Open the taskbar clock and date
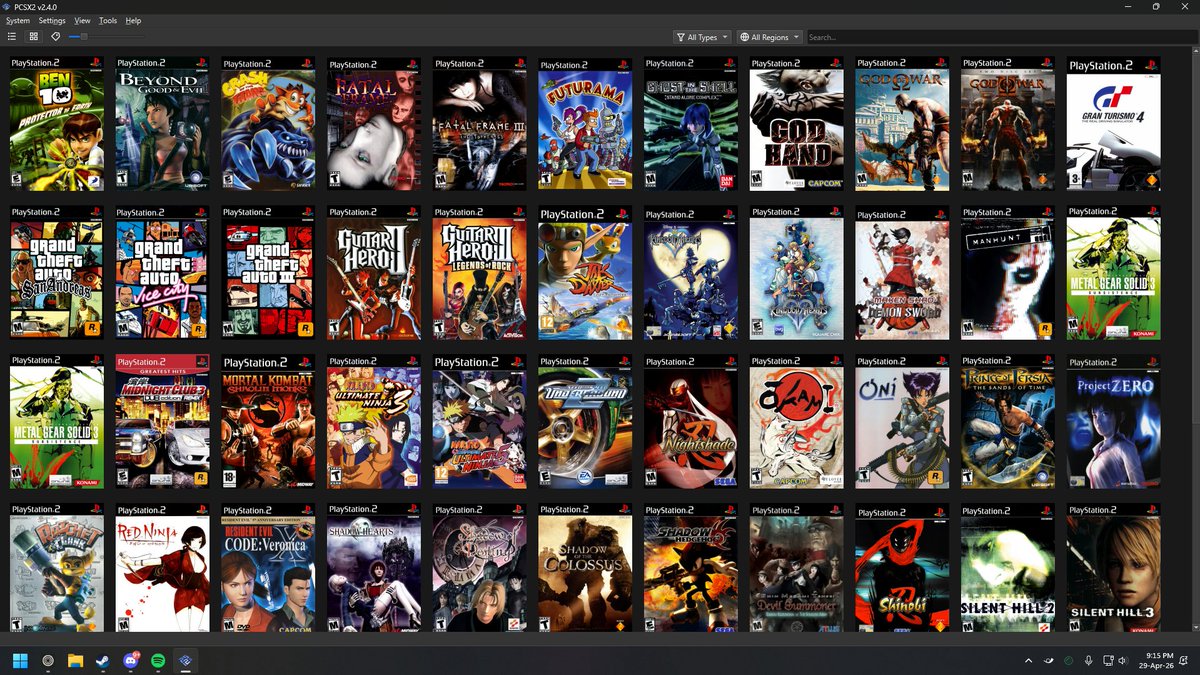 pos(1158,660)
